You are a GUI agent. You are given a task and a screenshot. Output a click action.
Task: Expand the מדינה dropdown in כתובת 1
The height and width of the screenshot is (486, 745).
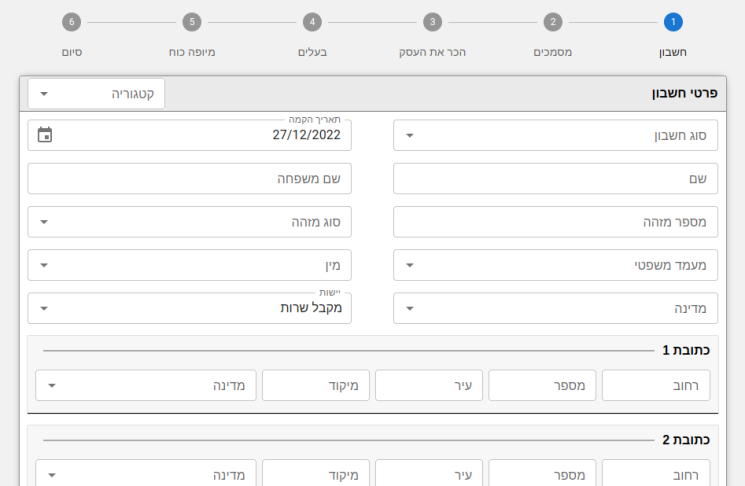click(x=146, y=385)
